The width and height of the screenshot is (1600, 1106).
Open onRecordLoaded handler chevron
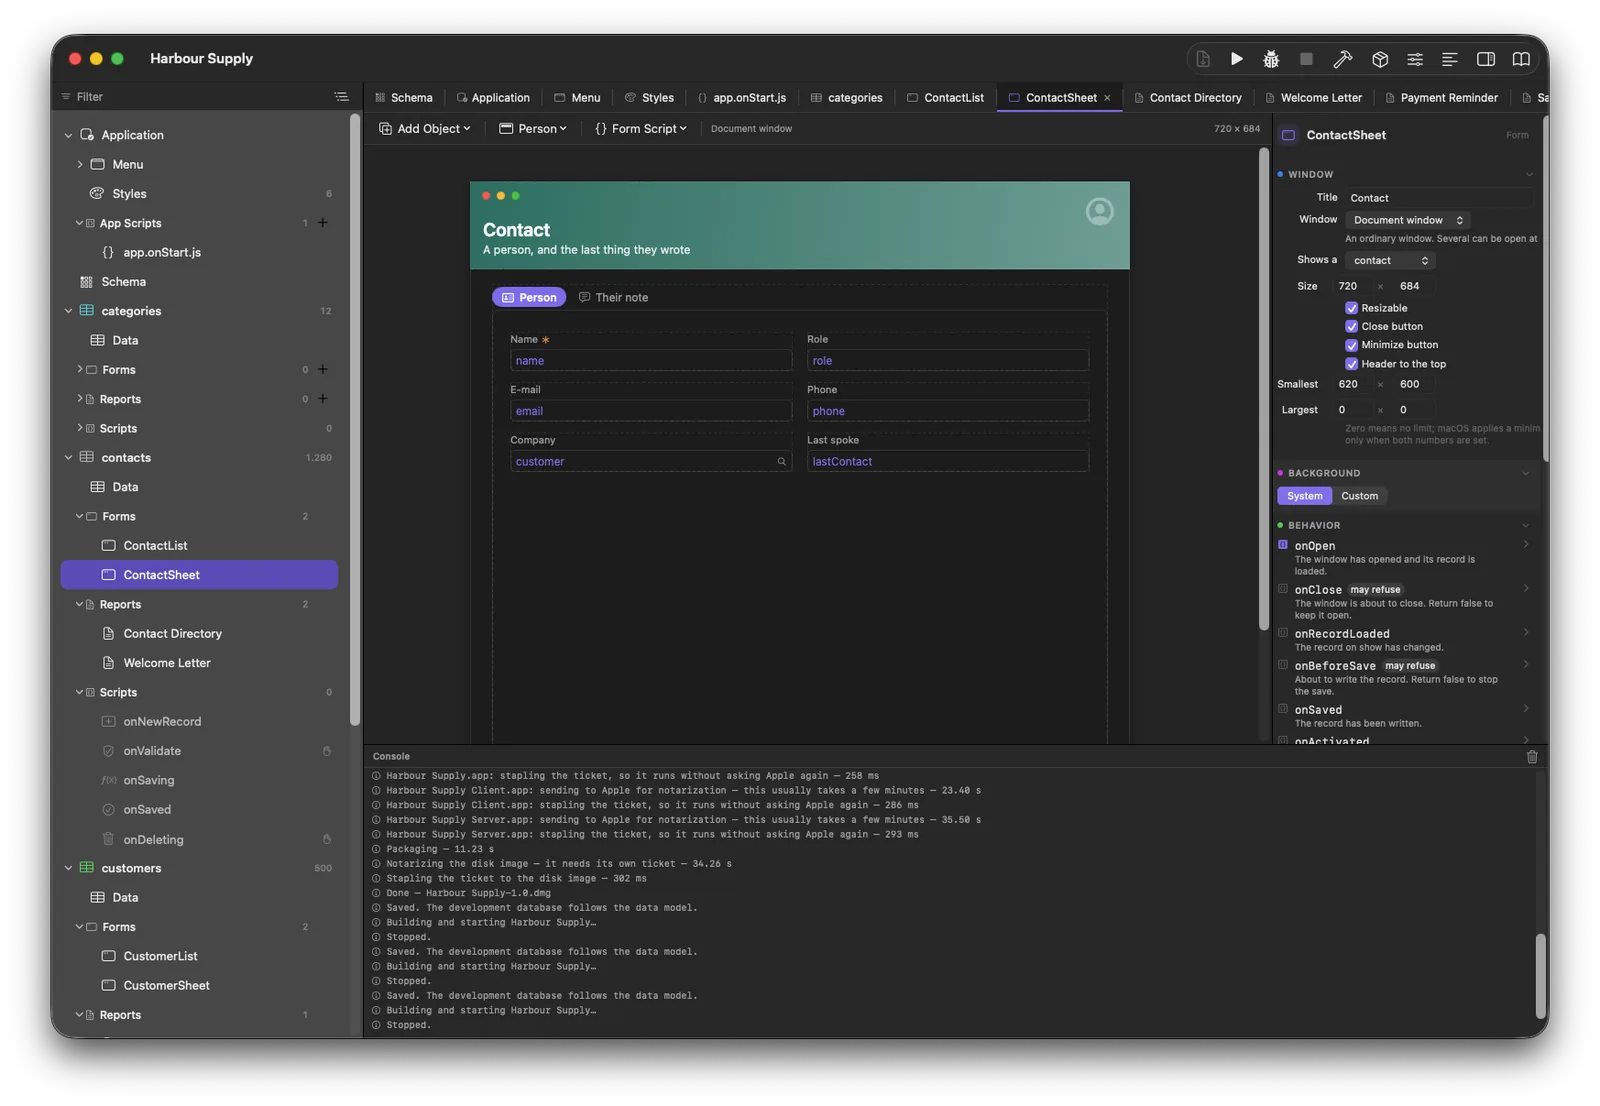point(1526,633)
